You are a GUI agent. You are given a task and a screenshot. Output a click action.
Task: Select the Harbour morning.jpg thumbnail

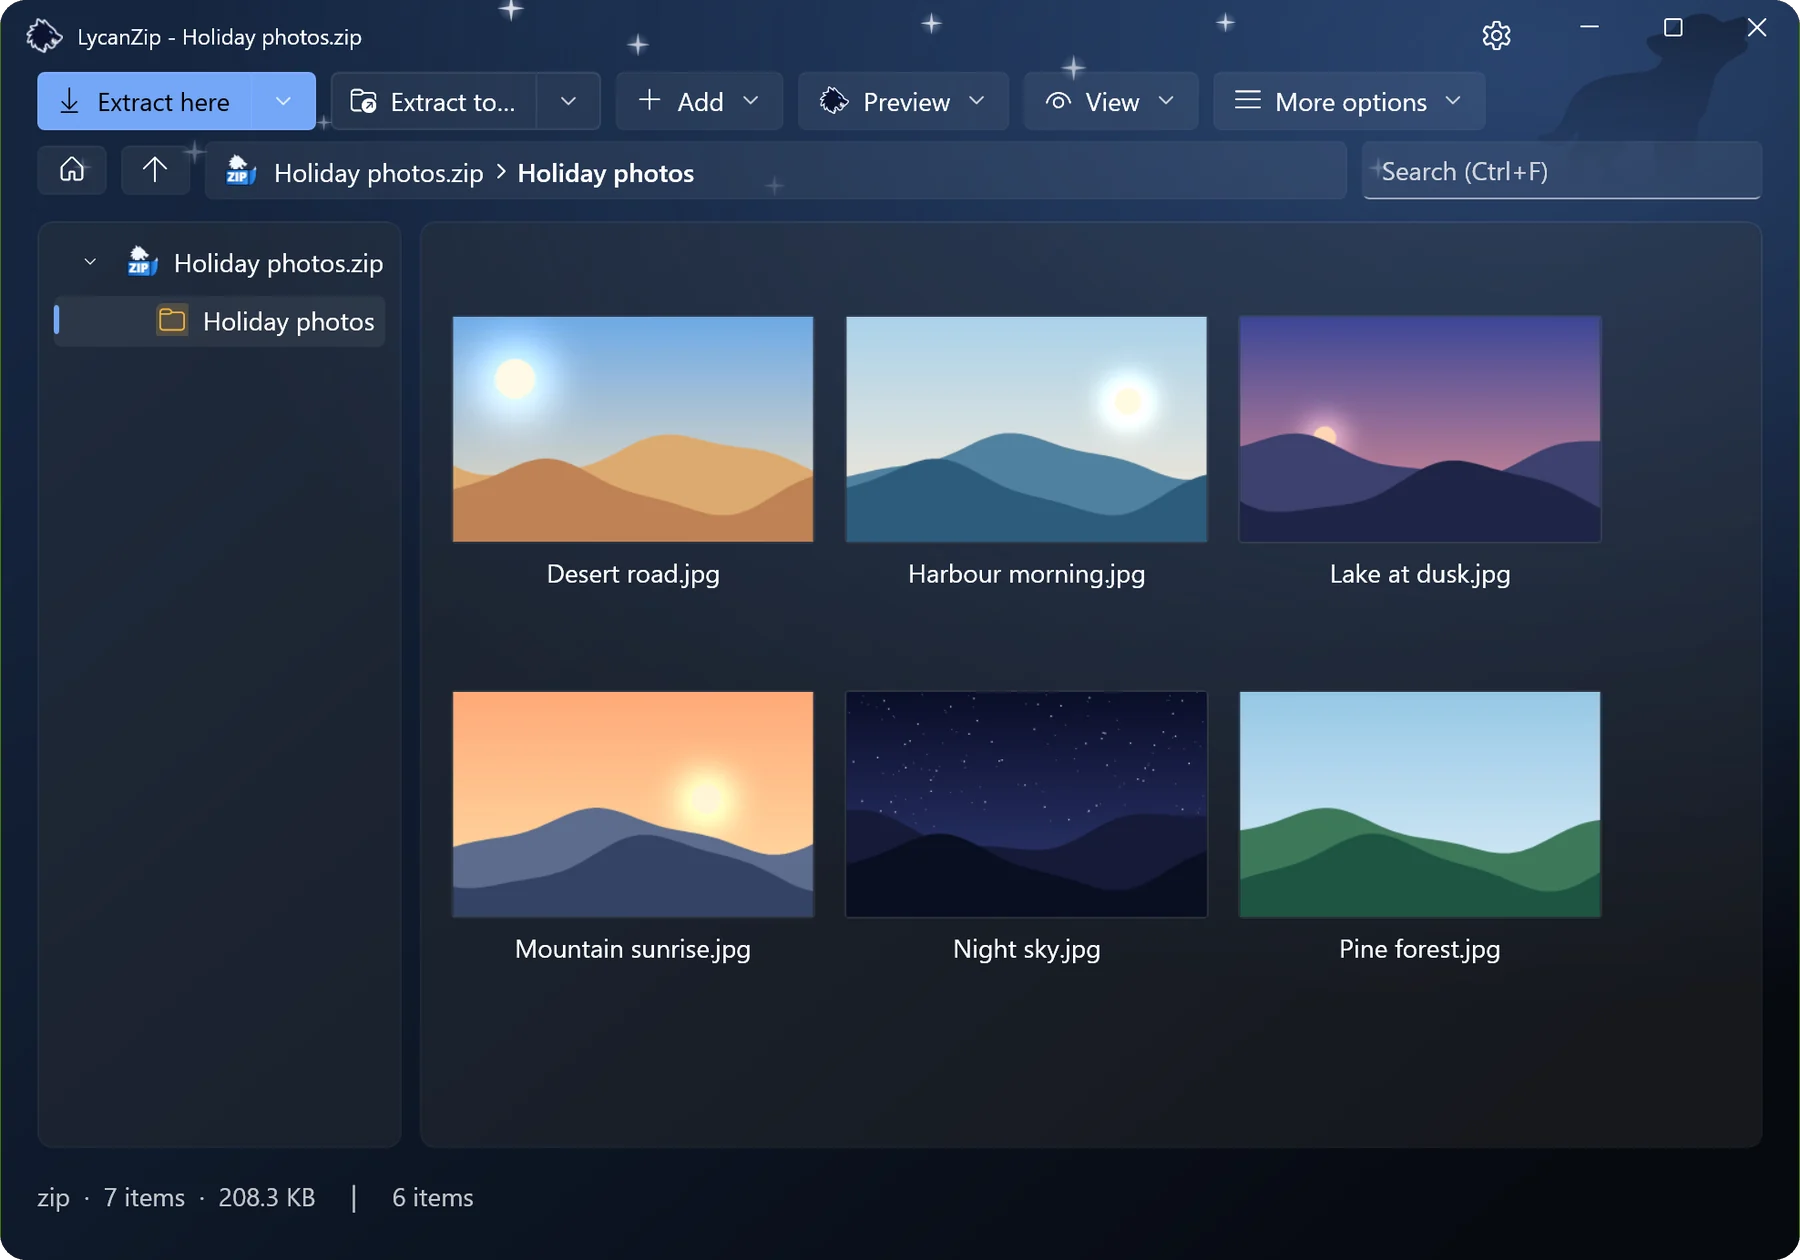coord(1026,429)
